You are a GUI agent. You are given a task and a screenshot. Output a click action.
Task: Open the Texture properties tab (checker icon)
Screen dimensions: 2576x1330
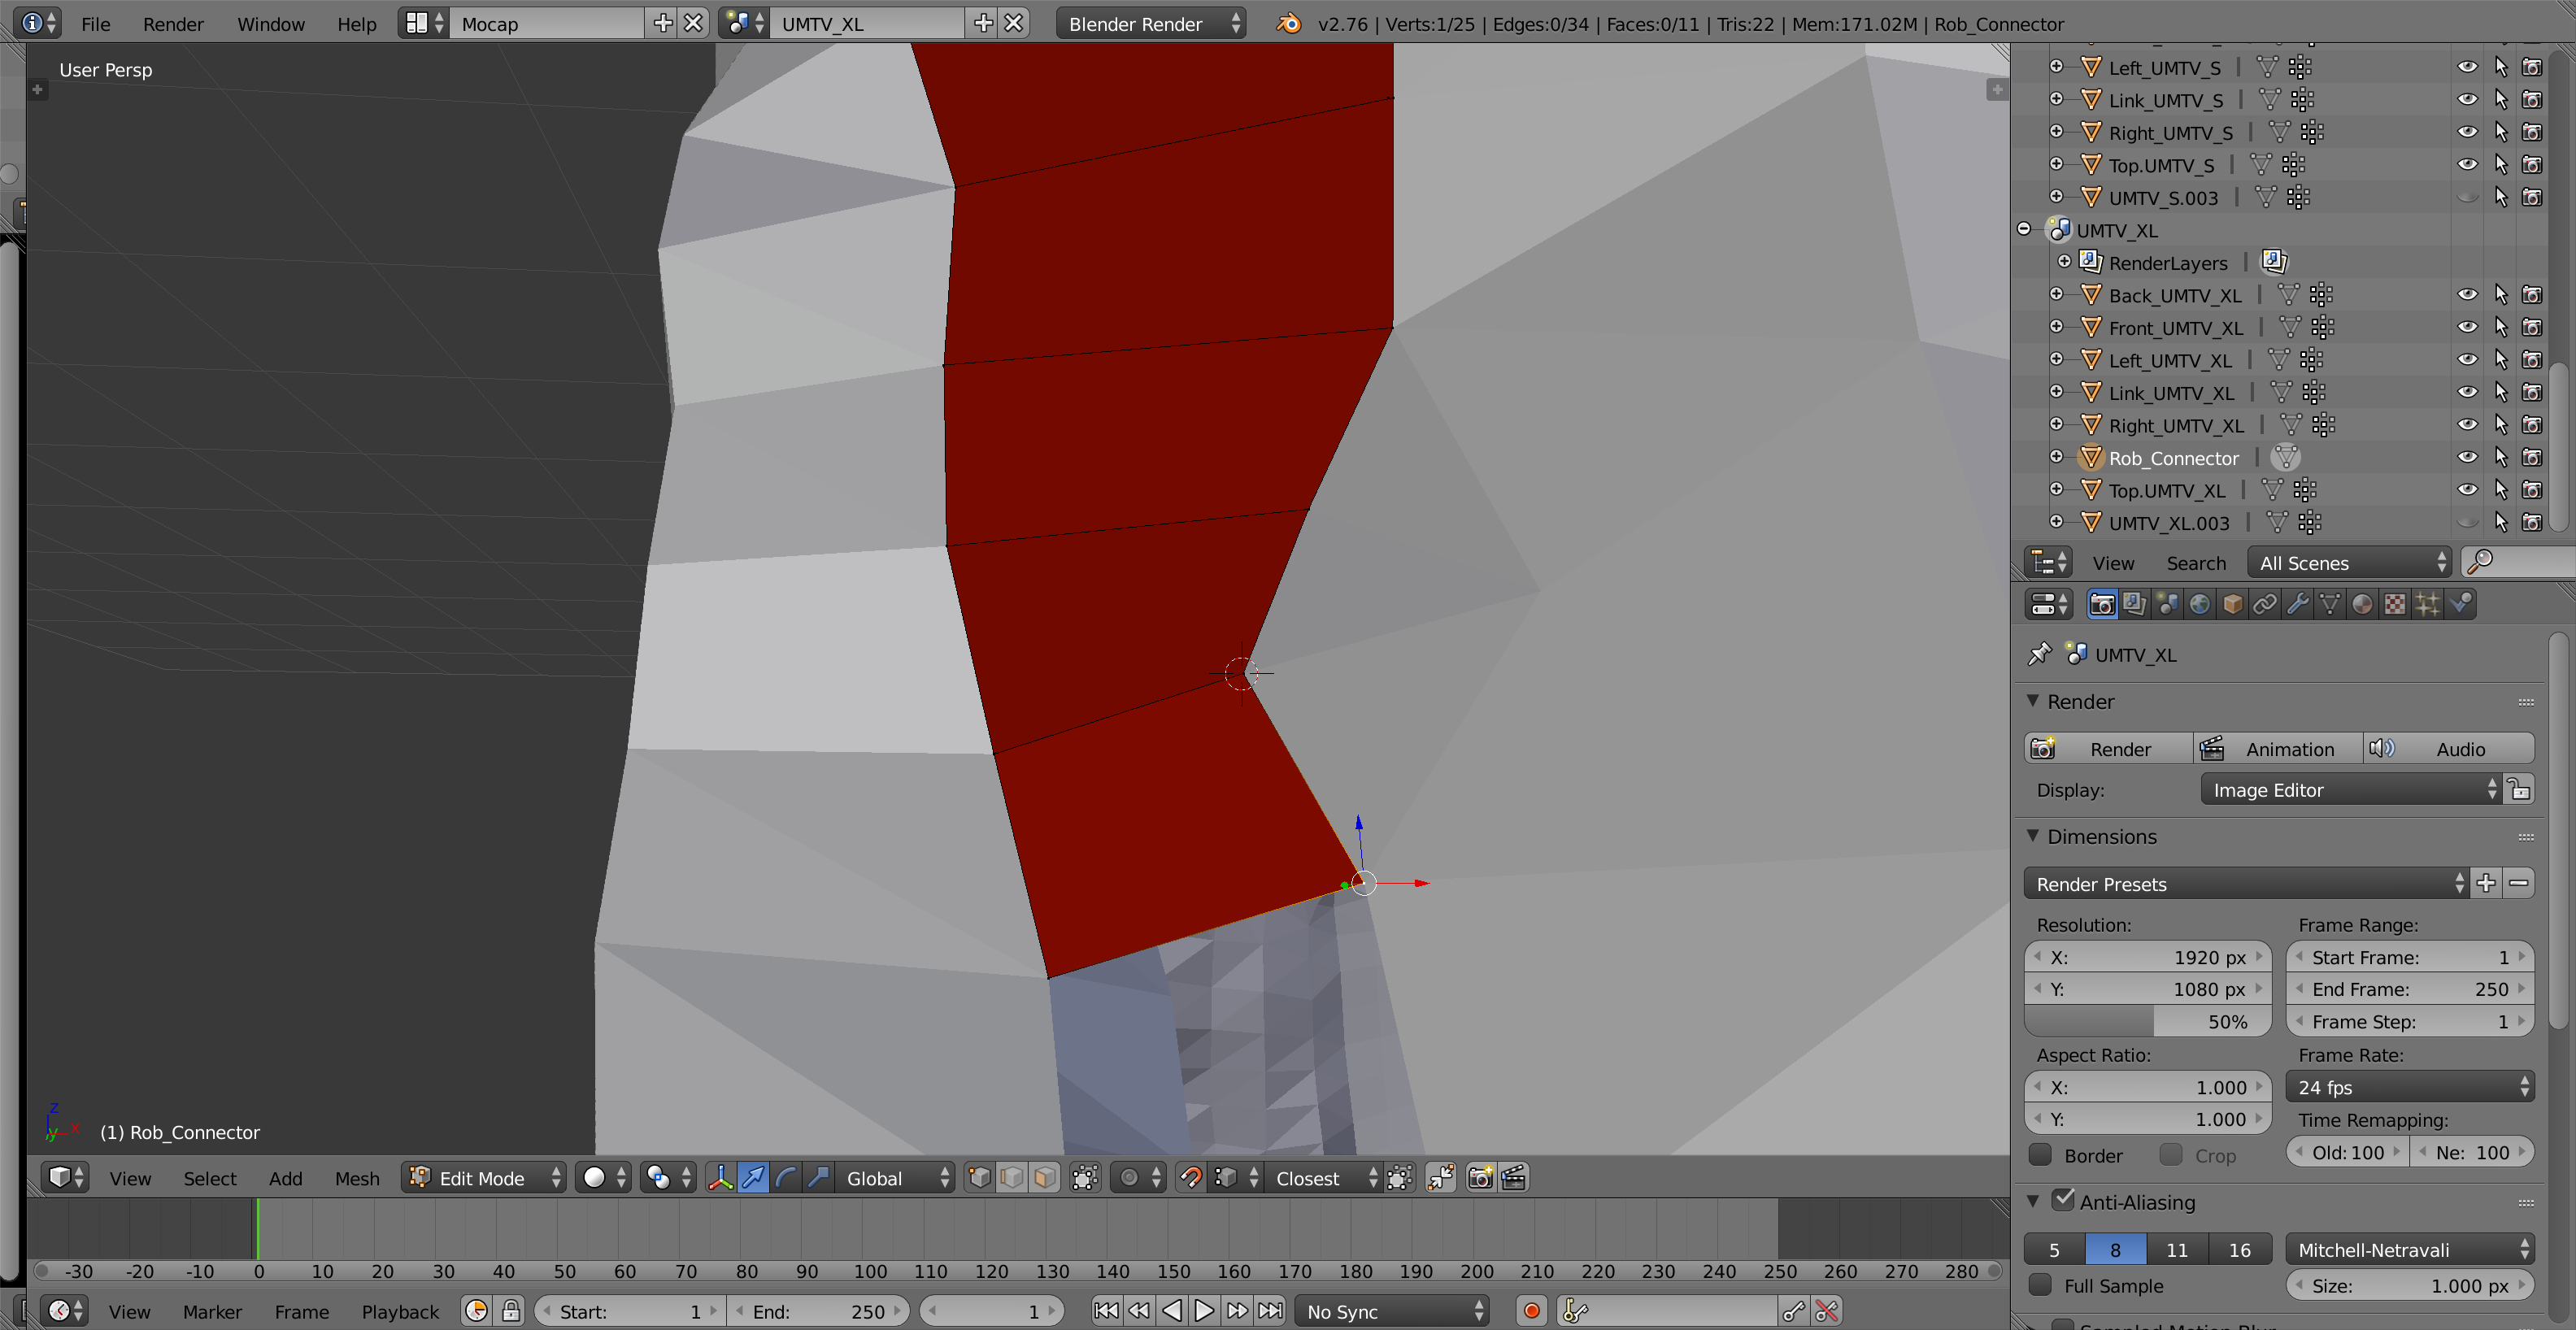point(2395,604)
